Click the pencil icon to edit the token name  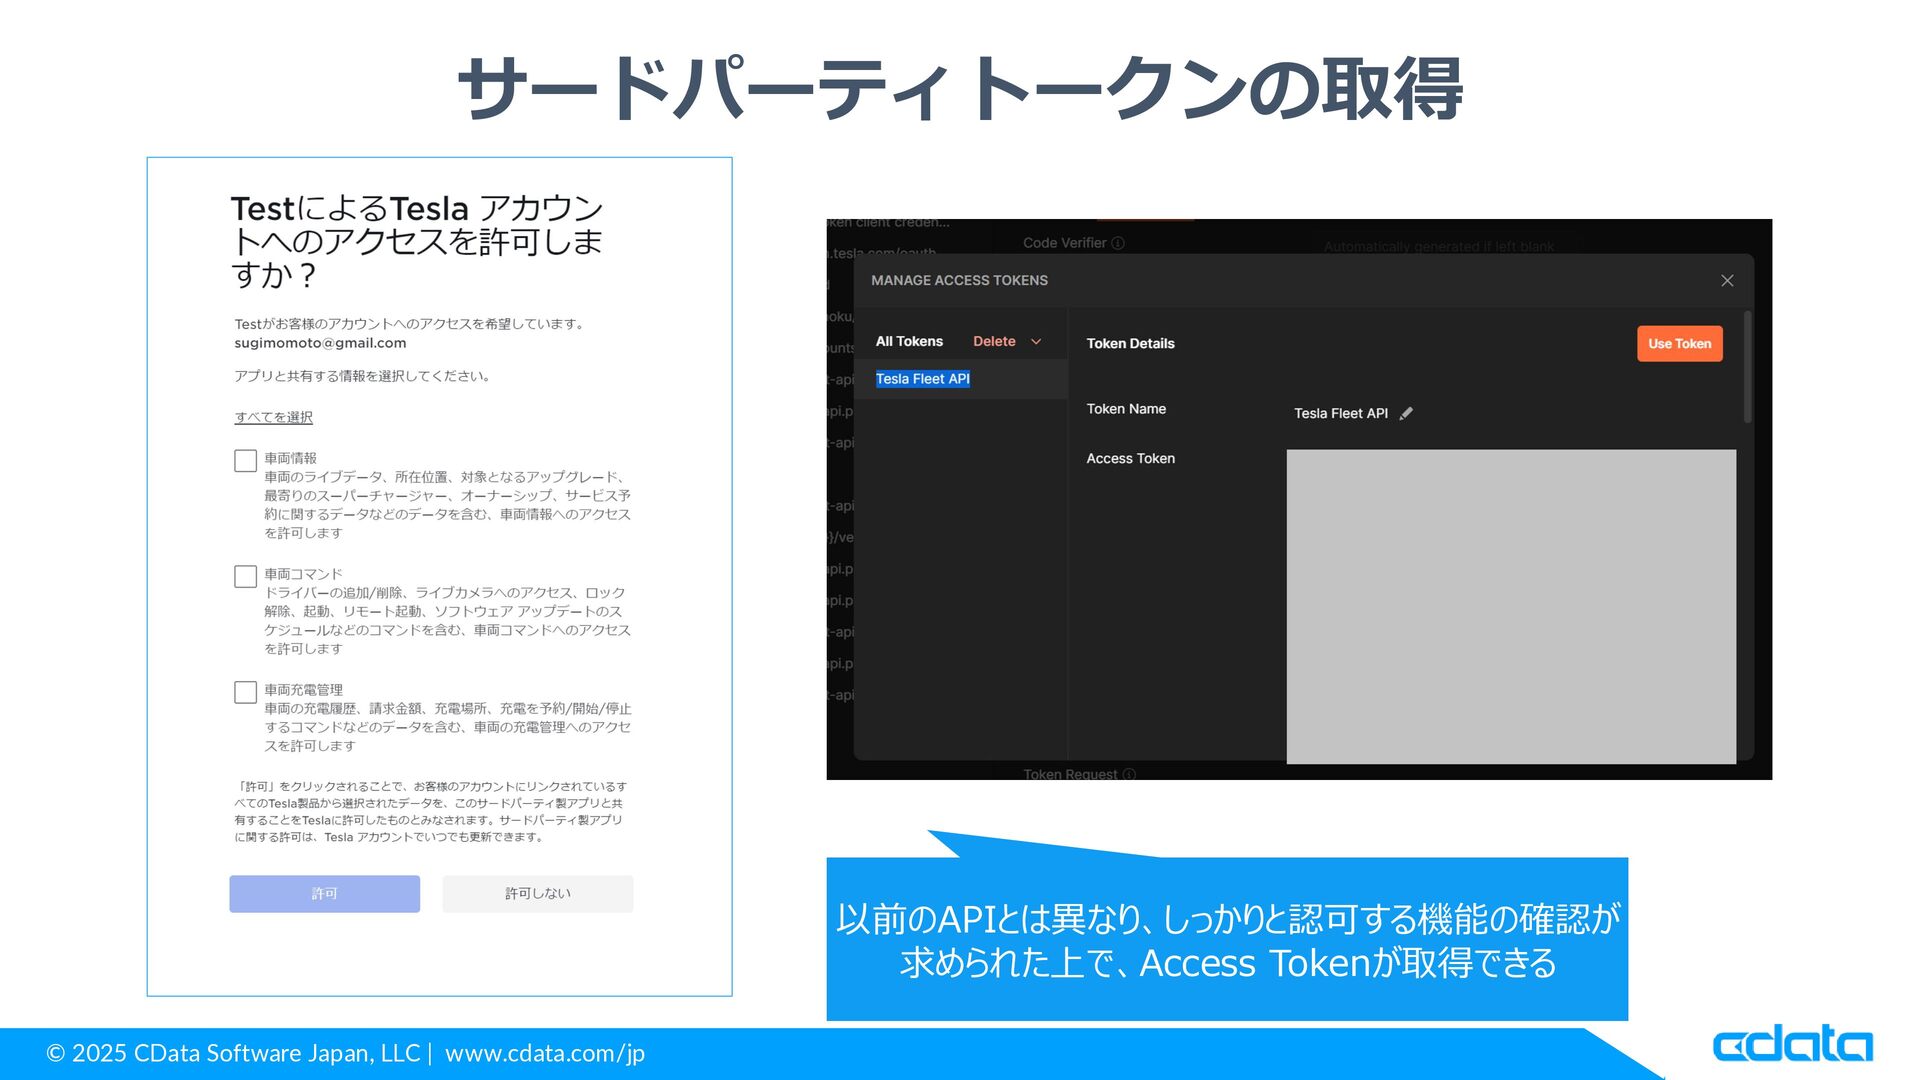tap(1406, 413)
